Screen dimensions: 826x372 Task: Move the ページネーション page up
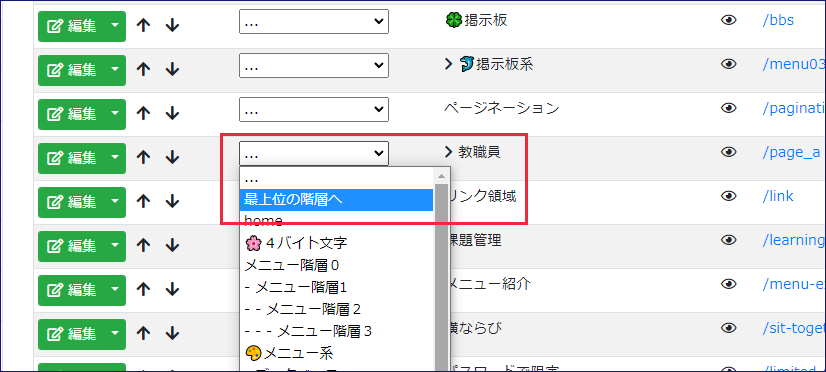tap(143, 114)
